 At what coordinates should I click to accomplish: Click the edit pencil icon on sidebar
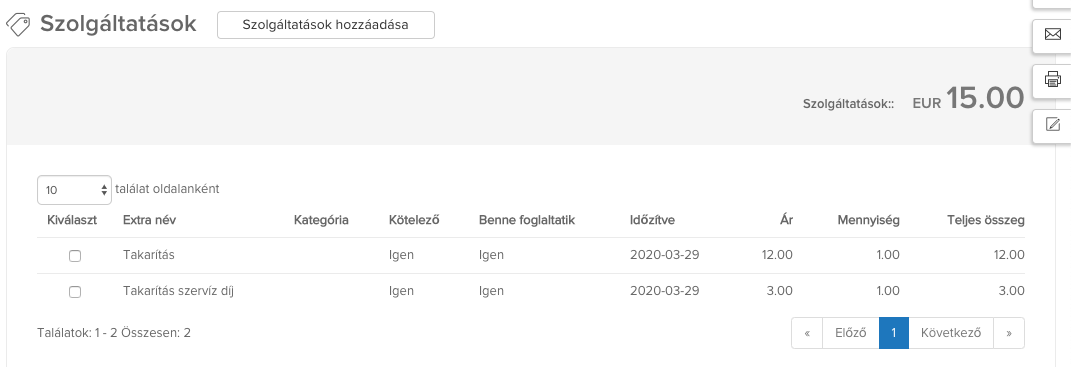point(1053,124)
